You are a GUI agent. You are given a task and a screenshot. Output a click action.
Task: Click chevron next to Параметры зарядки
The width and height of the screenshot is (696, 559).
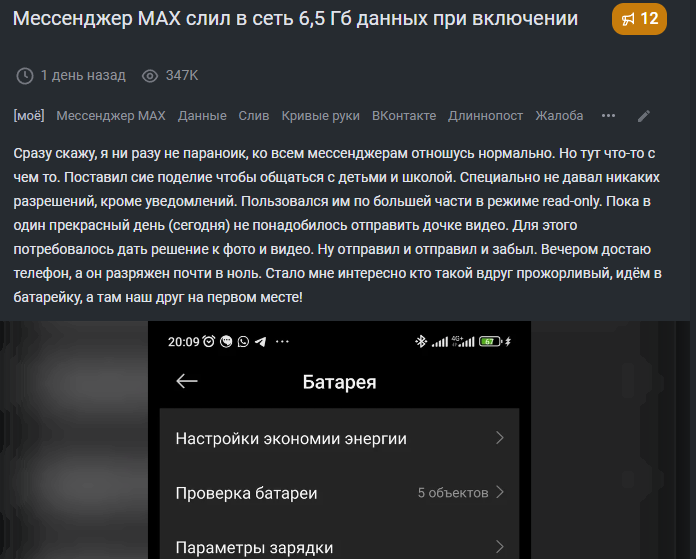[500, 547]
